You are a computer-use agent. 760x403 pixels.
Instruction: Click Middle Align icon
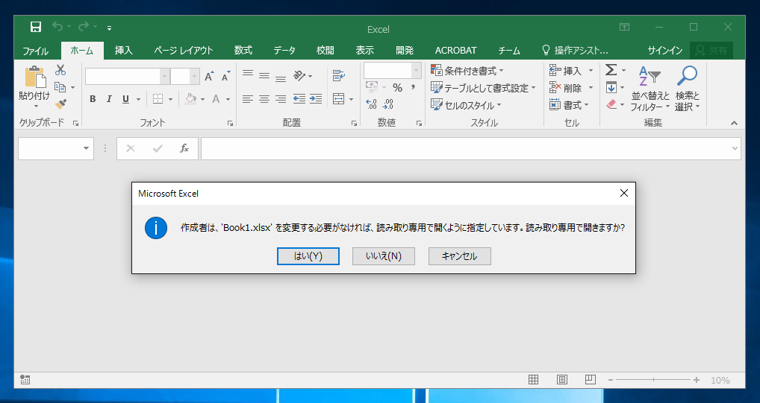point(264,76)
